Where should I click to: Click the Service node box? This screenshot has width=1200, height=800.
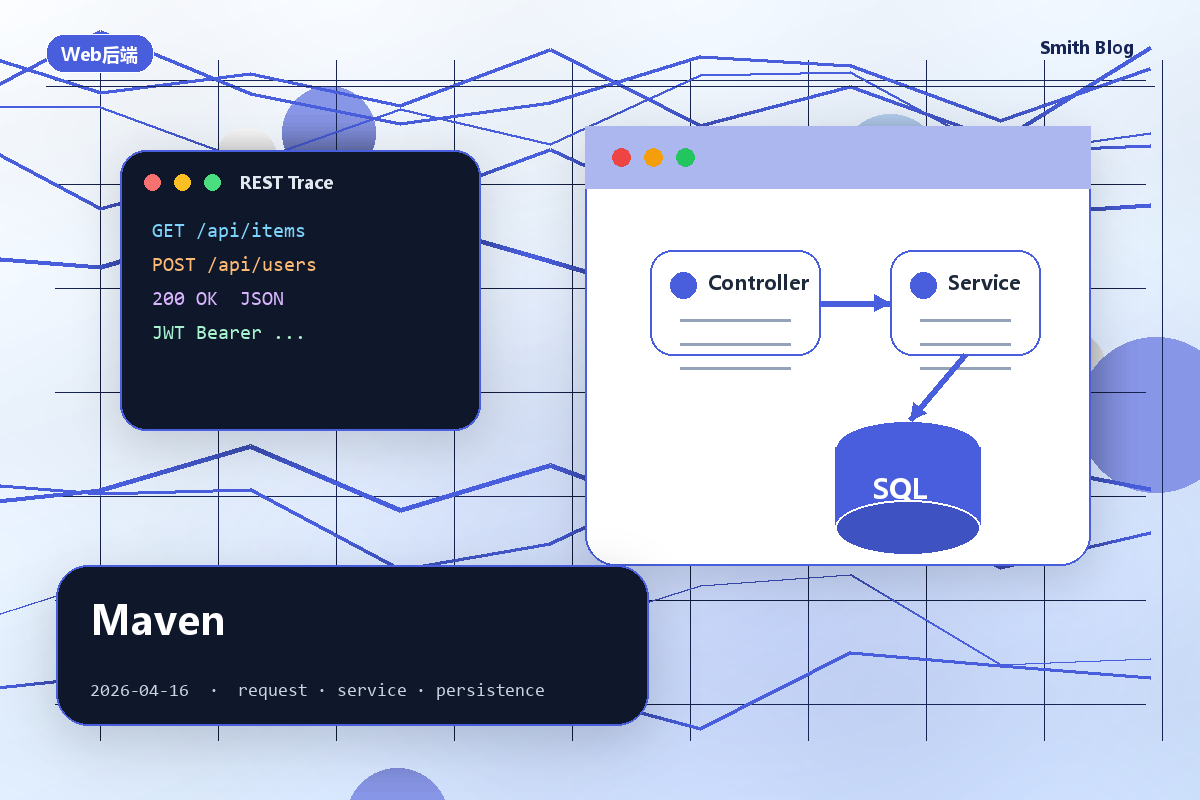[x=965, y=303]
